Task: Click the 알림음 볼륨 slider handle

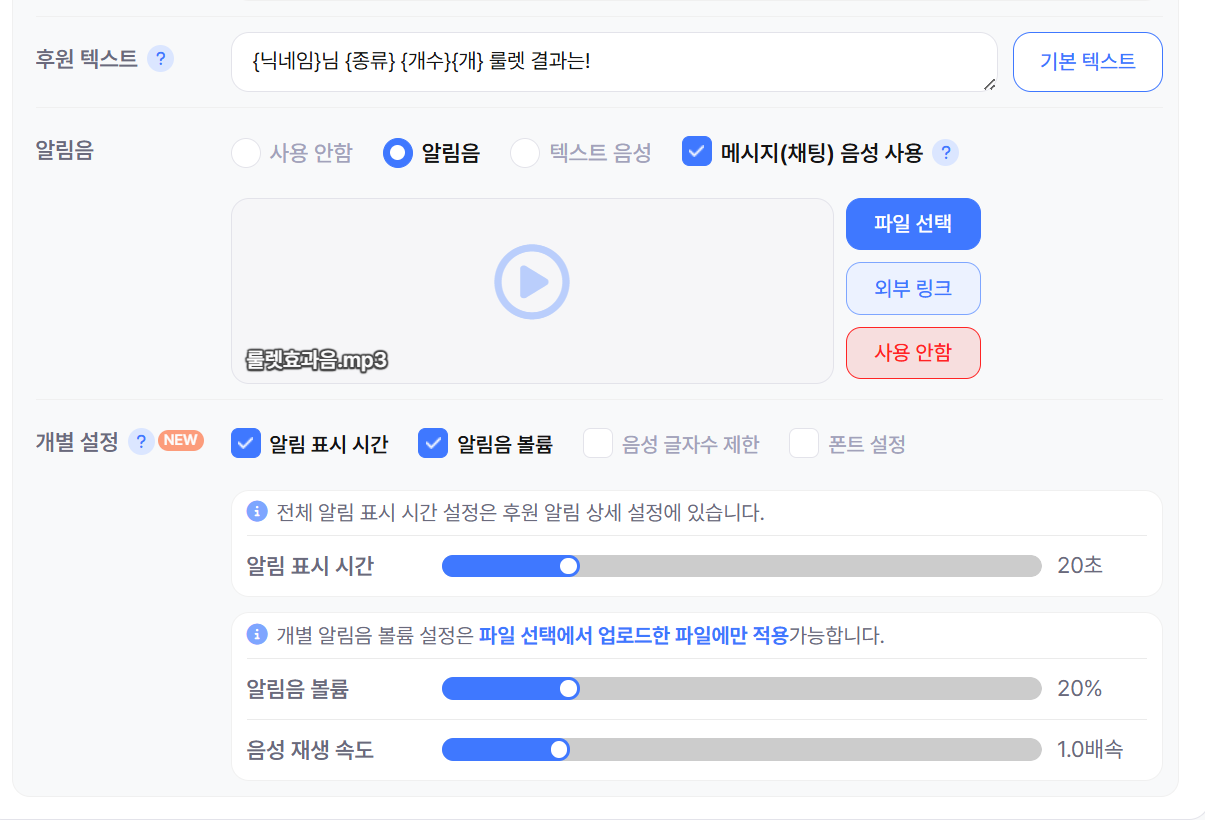Action: (569, 689)
